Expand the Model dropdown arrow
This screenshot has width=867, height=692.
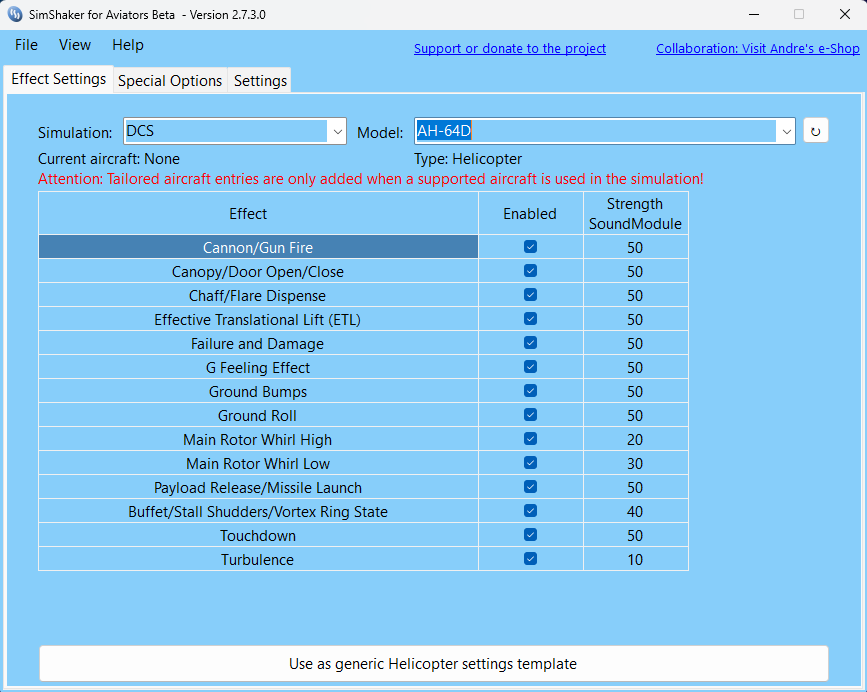click(786, 132)
